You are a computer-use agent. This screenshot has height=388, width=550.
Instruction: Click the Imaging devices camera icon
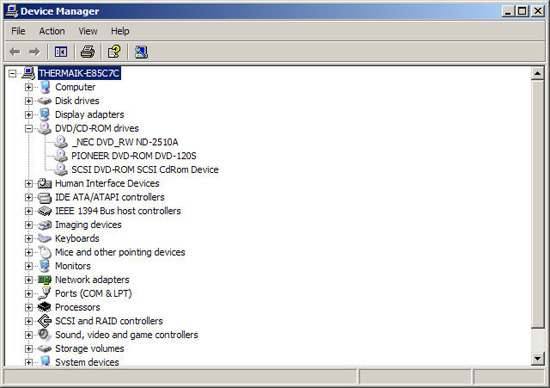click(x=45, y=225)
